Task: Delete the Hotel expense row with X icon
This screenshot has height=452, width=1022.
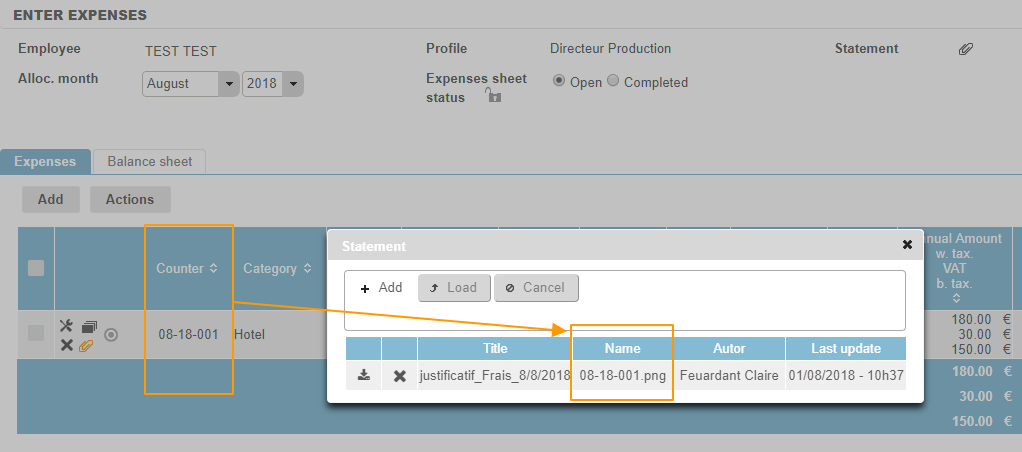Action: [66, 345]
